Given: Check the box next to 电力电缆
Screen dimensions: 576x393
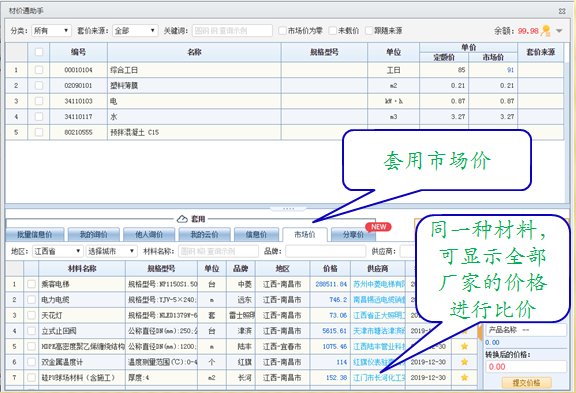Looking at the screenshot, I should [31, 300].
